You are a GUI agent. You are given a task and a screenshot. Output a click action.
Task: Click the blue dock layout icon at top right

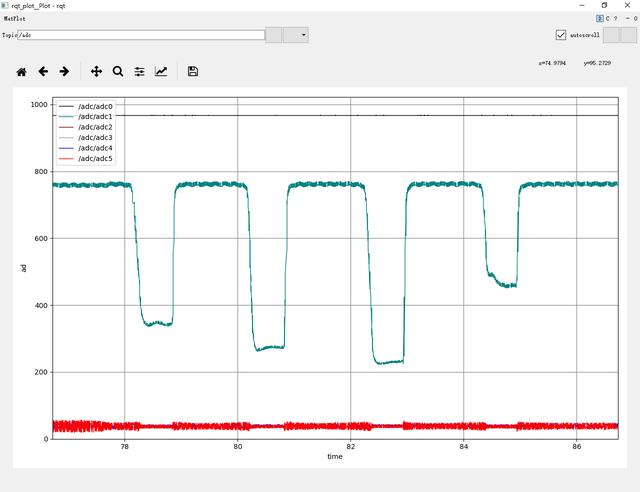pyautogui.click(x=600, y=18)
